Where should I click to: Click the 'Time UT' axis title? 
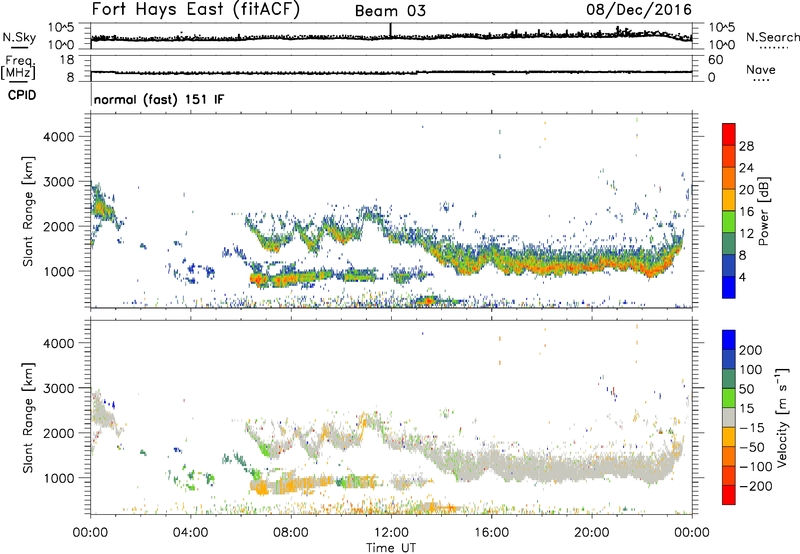(391, 548)
